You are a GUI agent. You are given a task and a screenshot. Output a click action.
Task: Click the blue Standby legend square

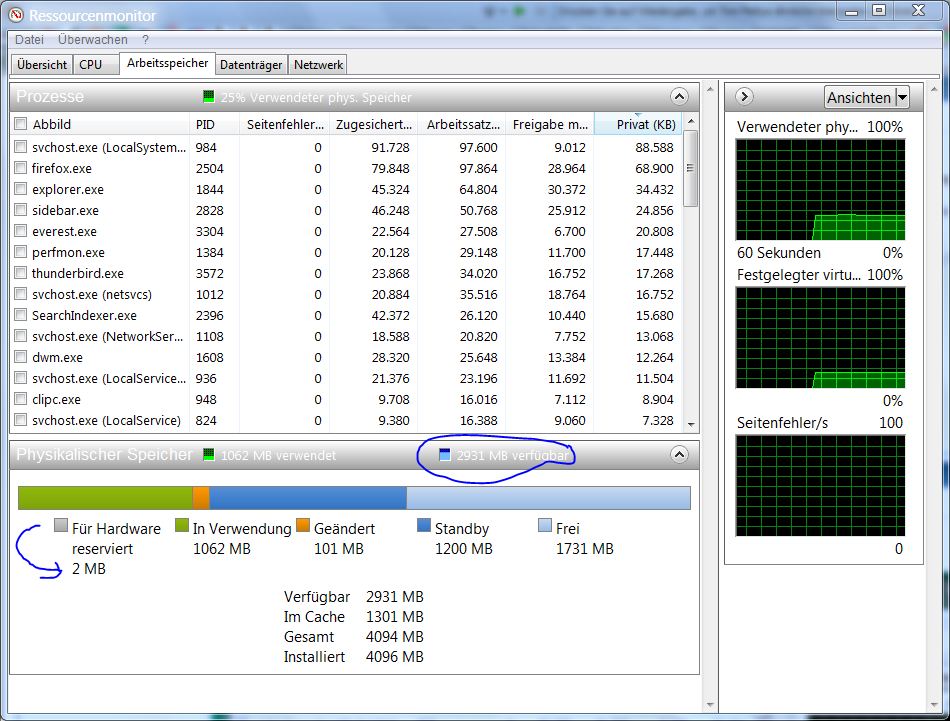(424, 525)
